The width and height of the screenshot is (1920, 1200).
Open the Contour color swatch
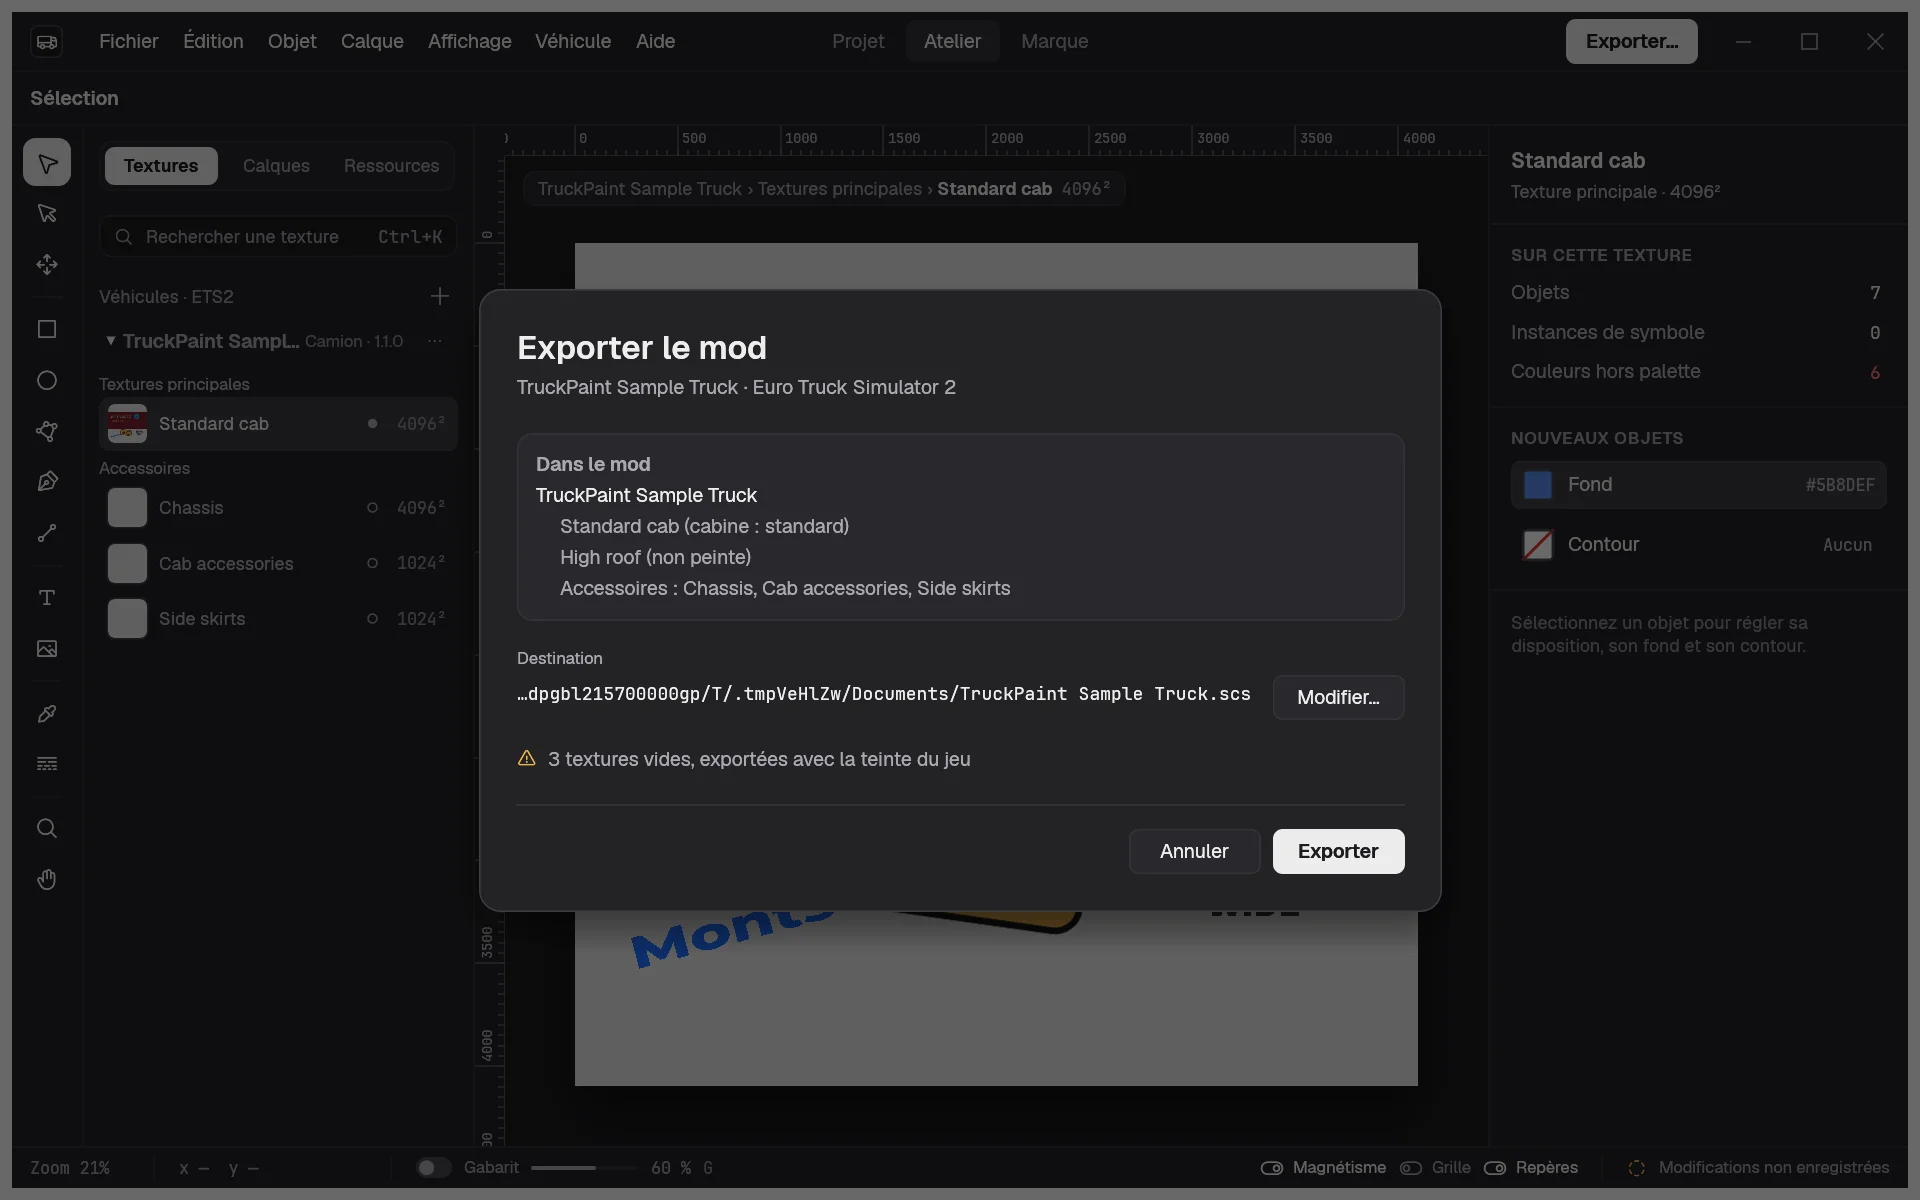tap(1537, 545)
